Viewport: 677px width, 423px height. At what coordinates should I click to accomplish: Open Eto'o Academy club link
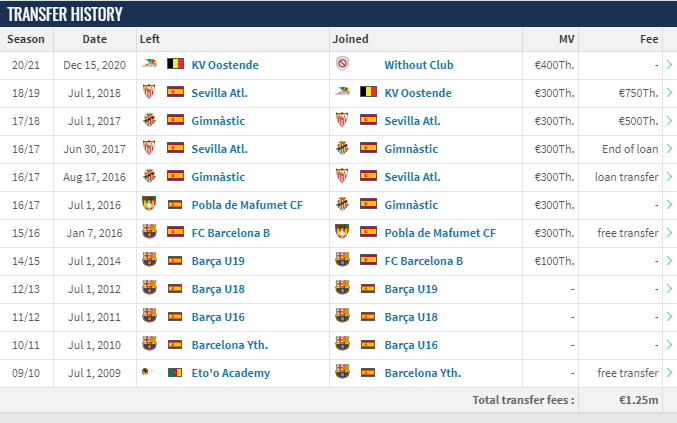tap(231, 373)
